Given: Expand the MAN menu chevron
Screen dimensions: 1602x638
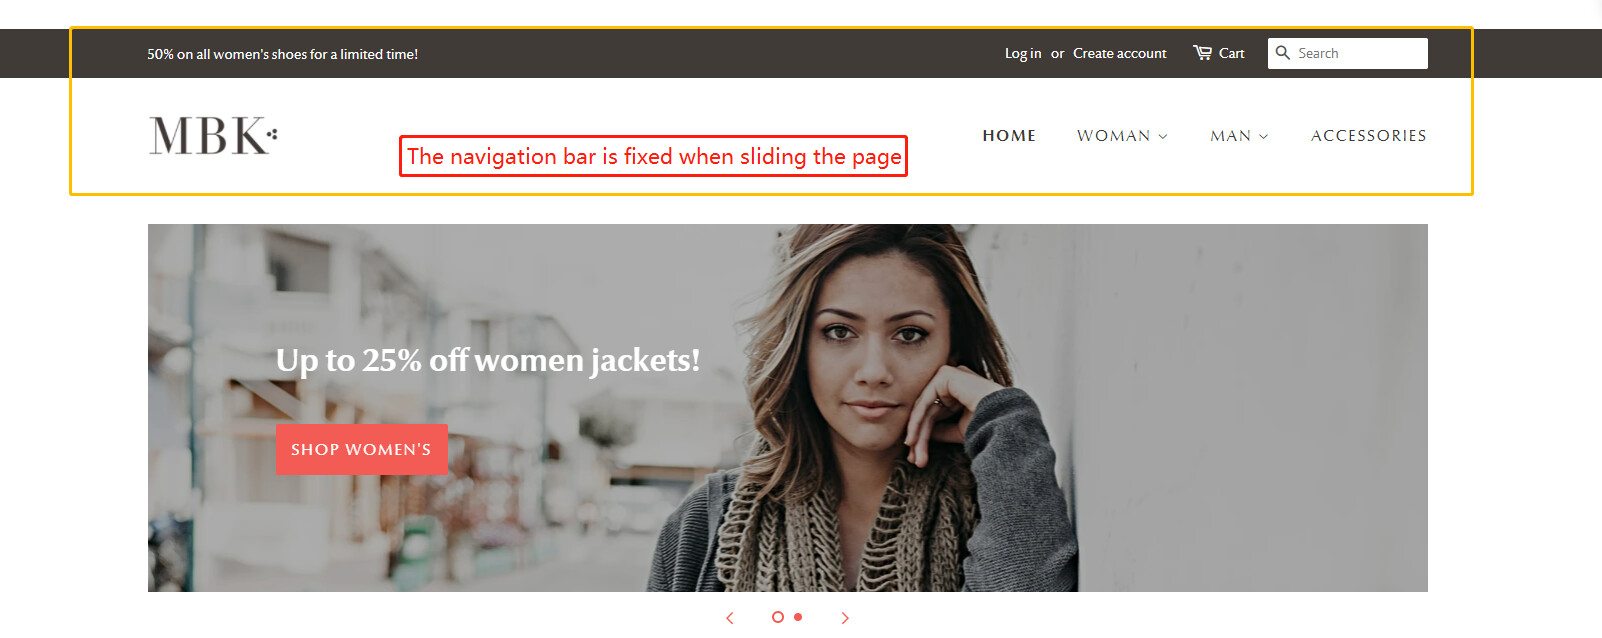Looking at the screenshot, I should (x=1264, y=137).
